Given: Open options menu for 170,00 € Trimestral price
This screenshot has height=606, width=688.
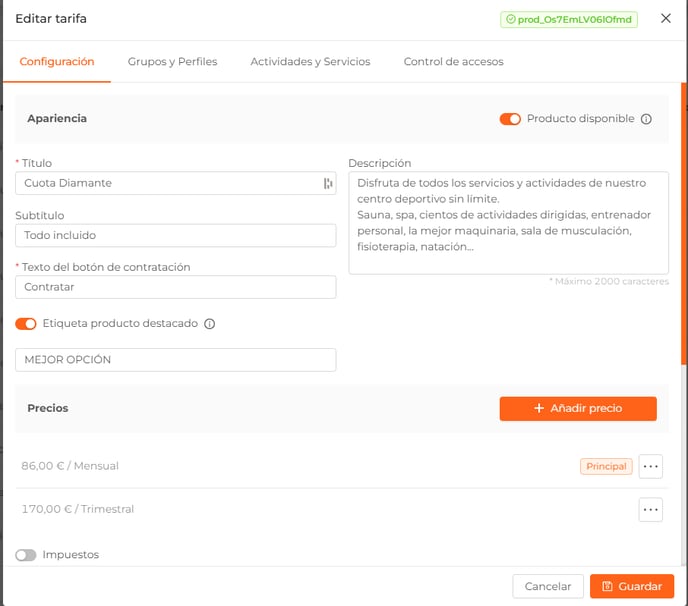Looking at the screenshot, I should pyautogui.click(x=650, y=509).
